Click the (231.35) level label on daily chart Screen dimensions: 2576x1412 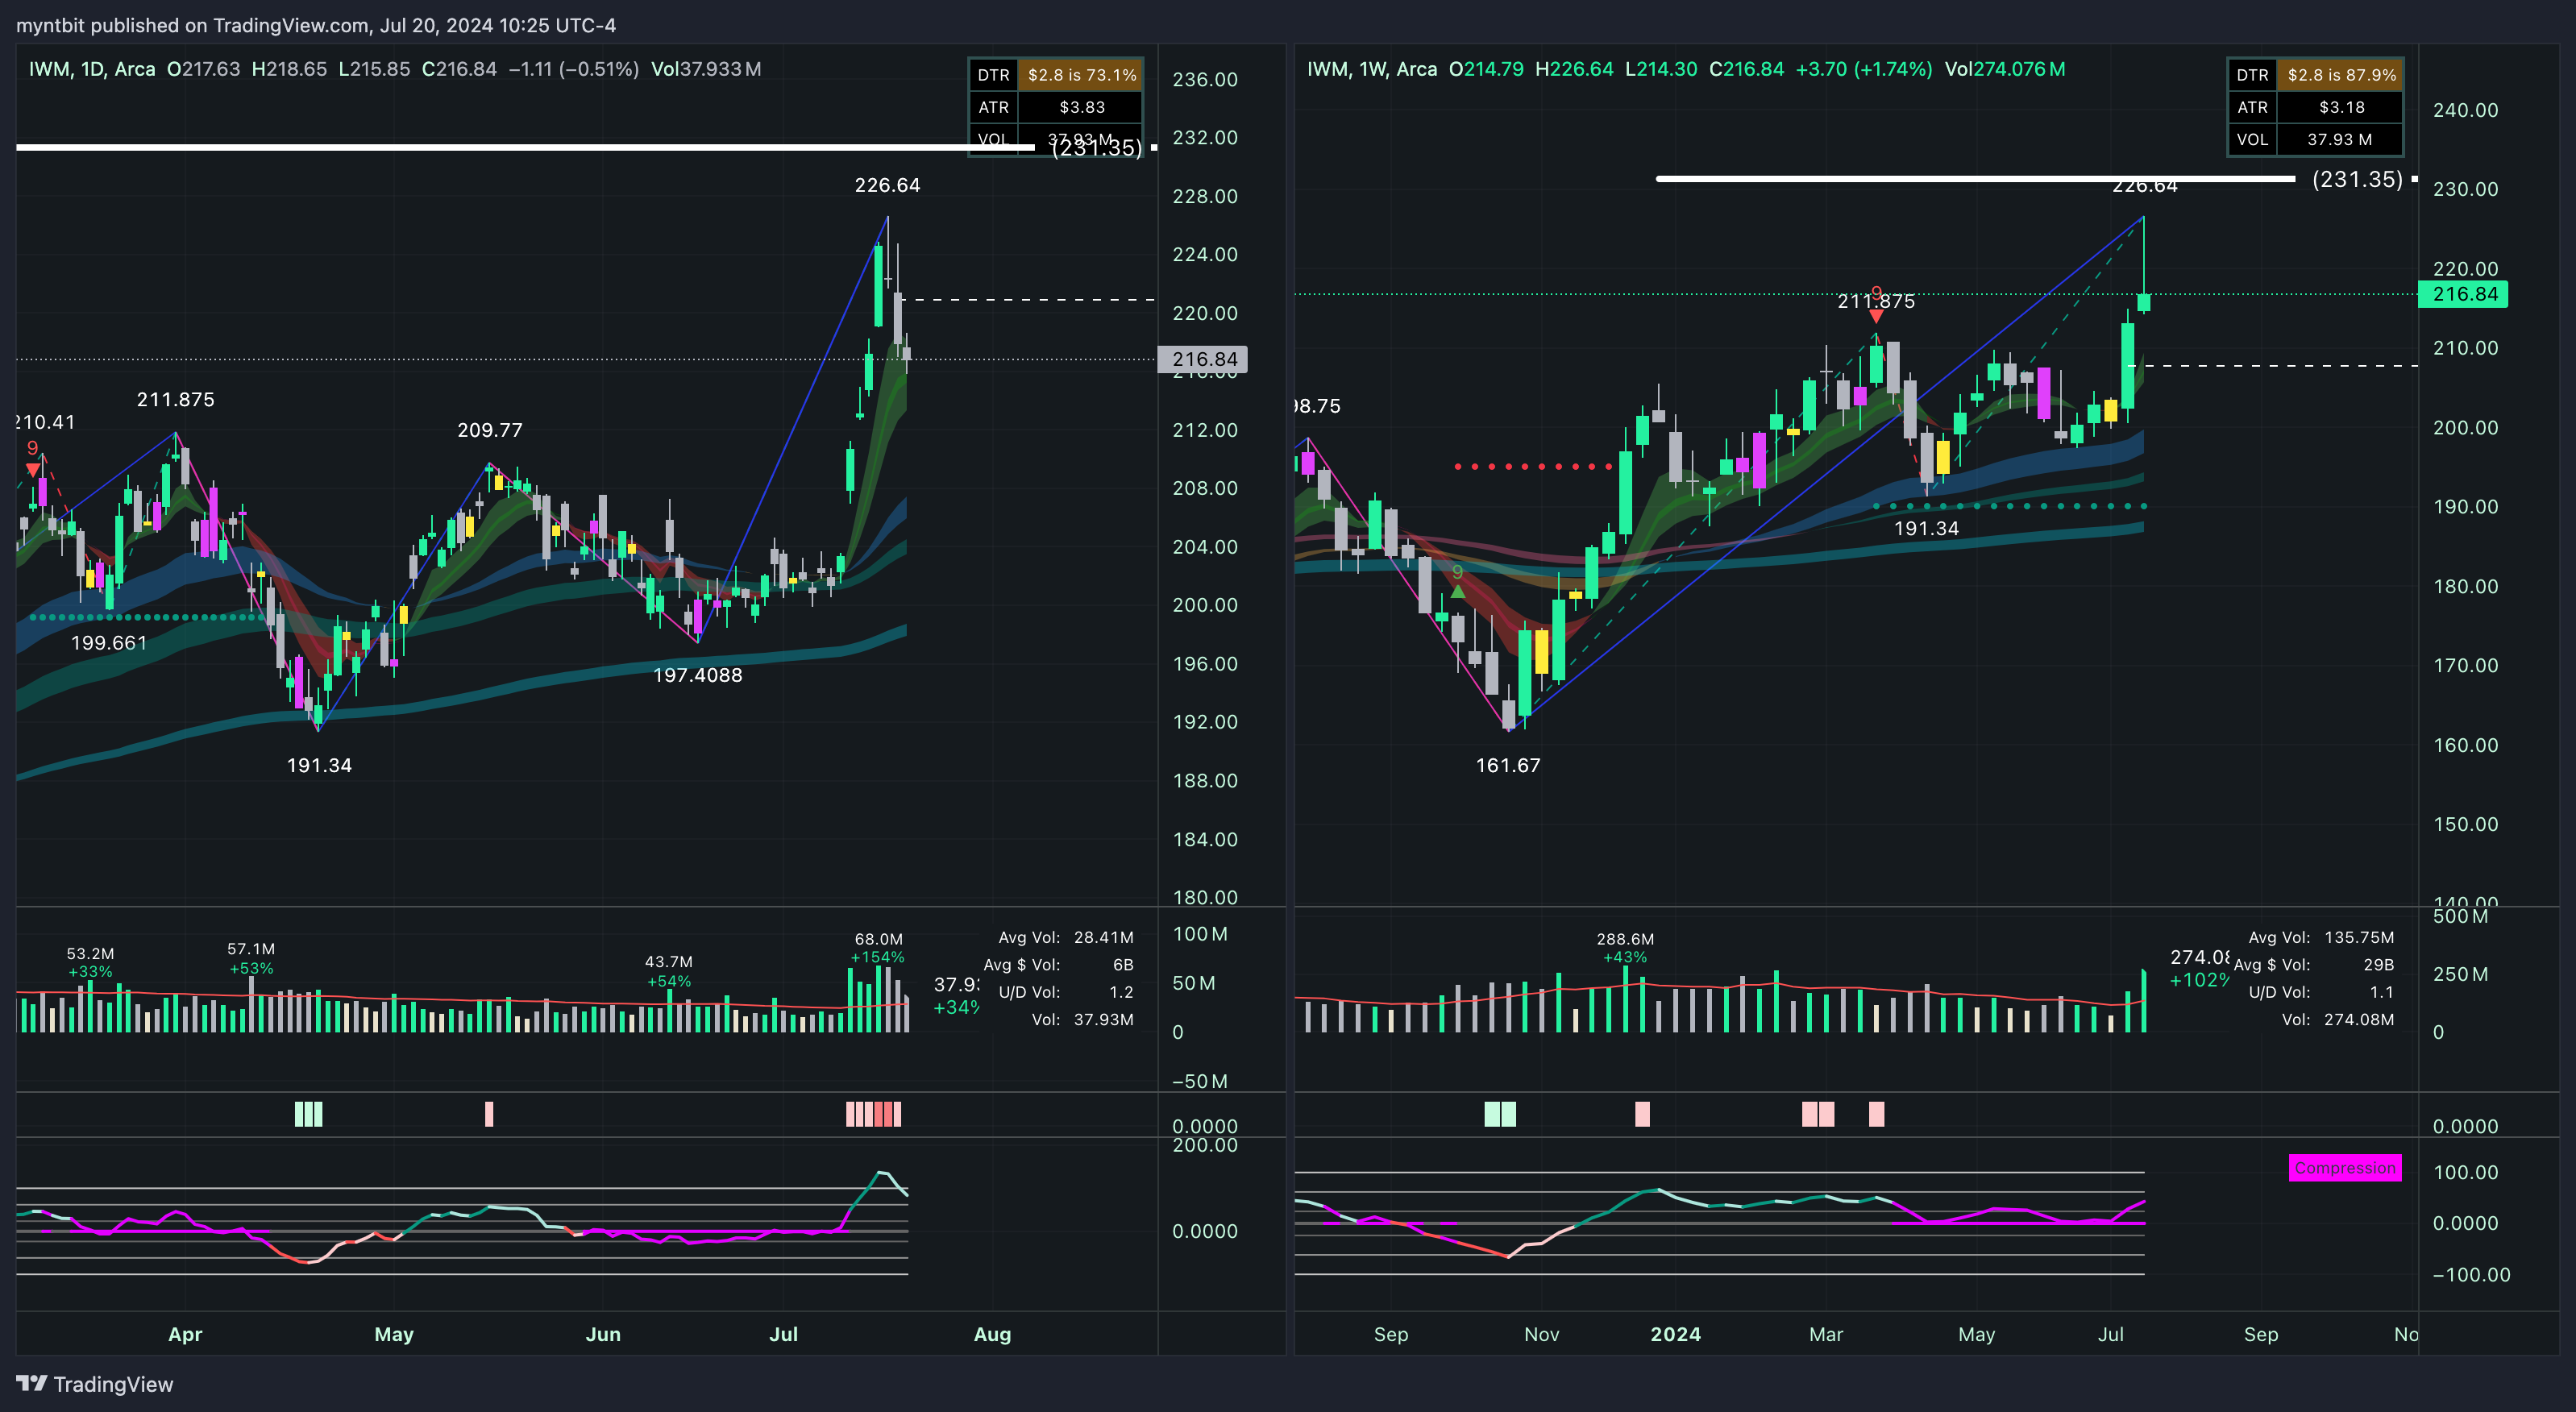[x=1096, y=148]
